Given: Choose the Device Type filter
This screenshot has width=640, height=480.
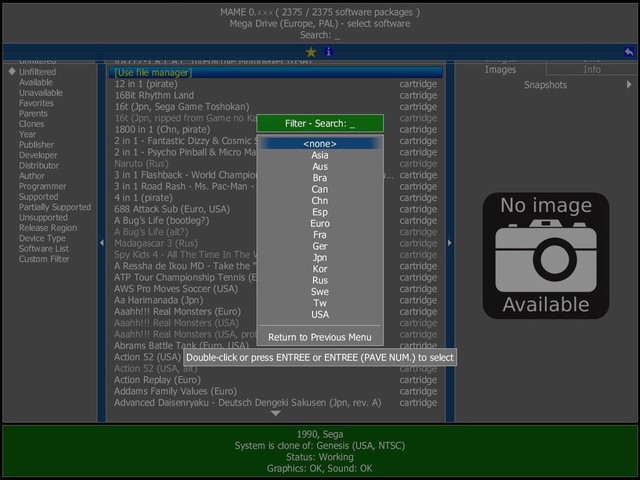Looking at the screenshot, I should (42, 238).
